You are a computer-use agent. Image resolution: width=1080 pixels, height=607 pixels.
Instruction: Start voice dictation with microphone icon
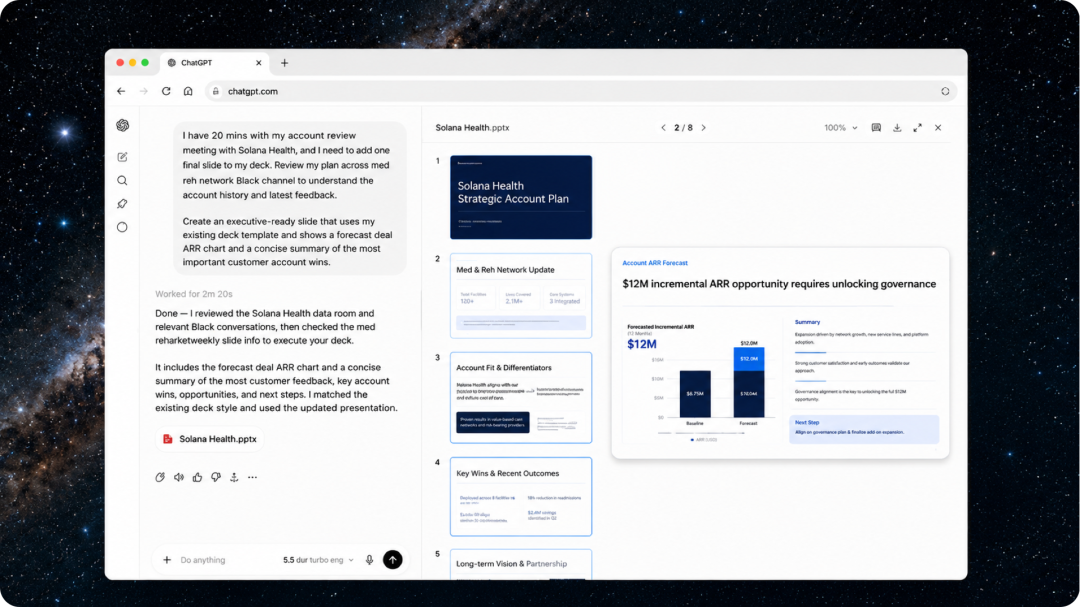tap(369, 560)
